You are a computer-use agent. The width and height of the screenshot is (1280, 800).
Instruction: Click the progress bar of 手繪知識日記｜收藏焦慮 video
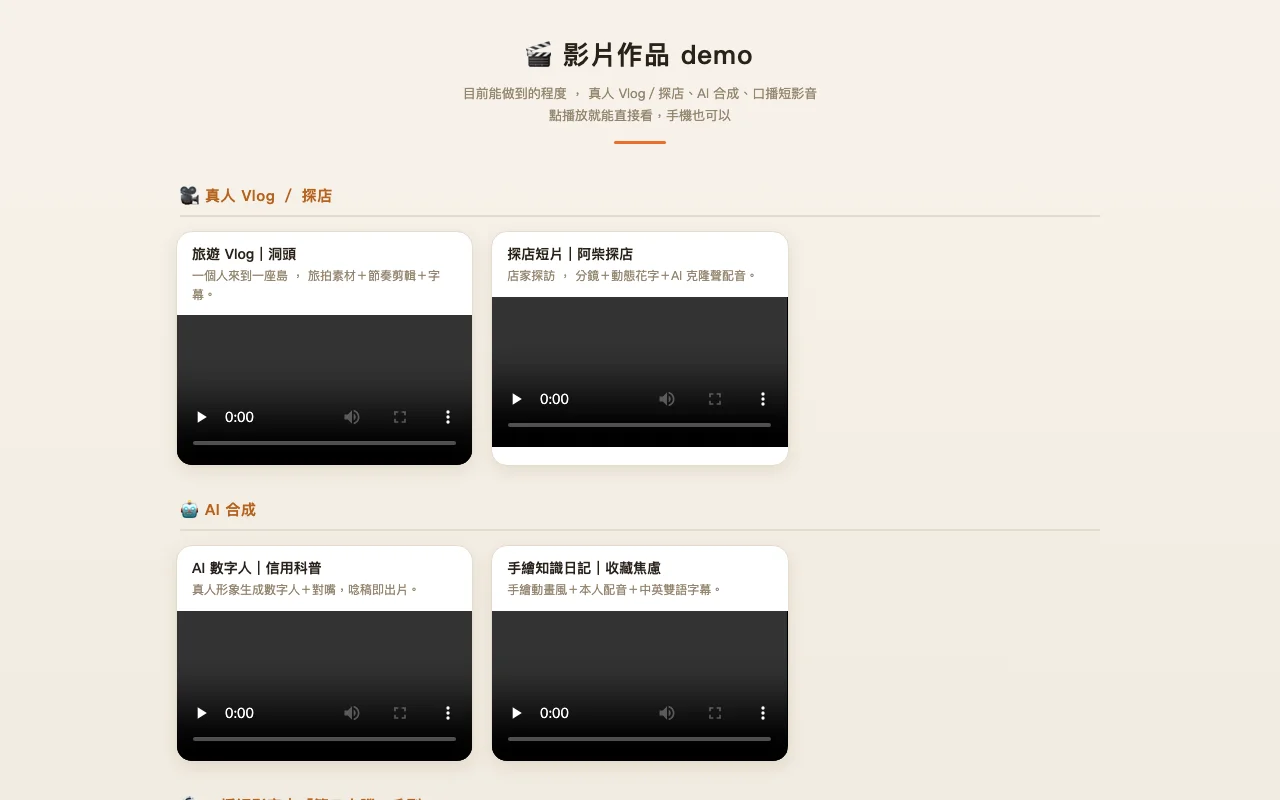(639, 738)
